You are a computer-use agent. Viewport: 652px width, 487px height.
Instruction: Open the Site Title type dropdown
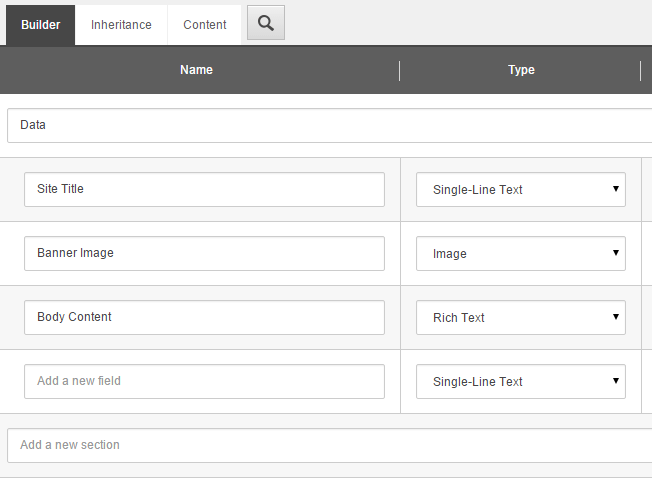point(521,190)
